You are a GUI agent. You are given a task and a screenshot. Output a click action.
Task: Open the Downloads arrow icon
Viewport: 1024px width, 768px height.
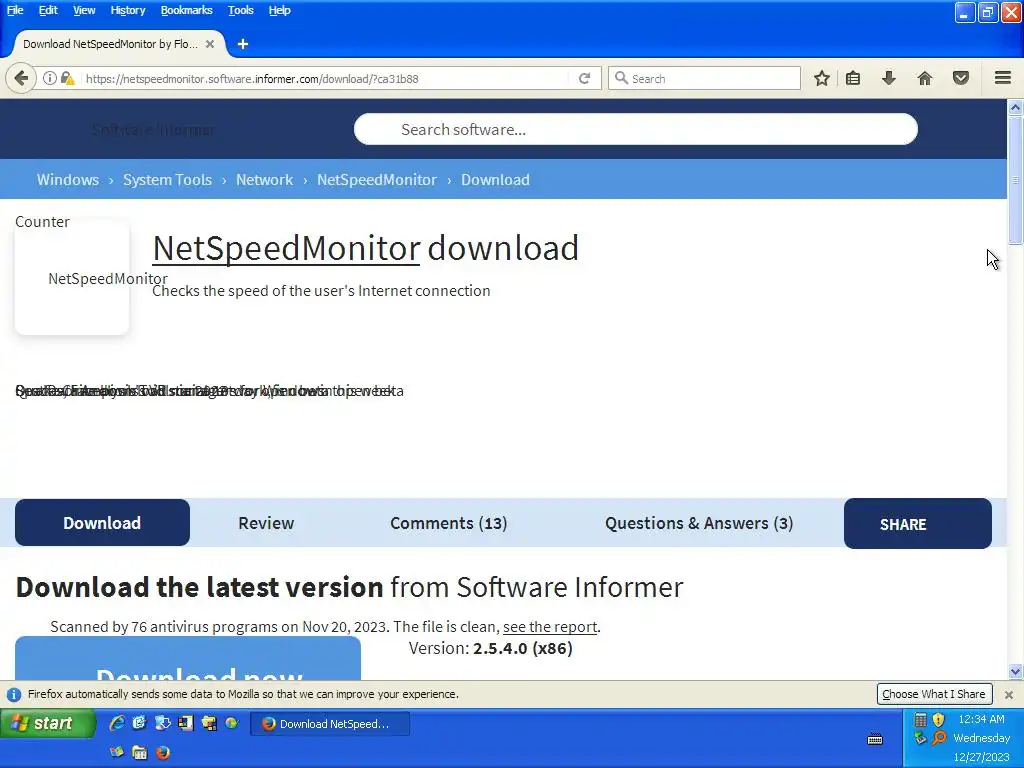click(x=888, y=78)
